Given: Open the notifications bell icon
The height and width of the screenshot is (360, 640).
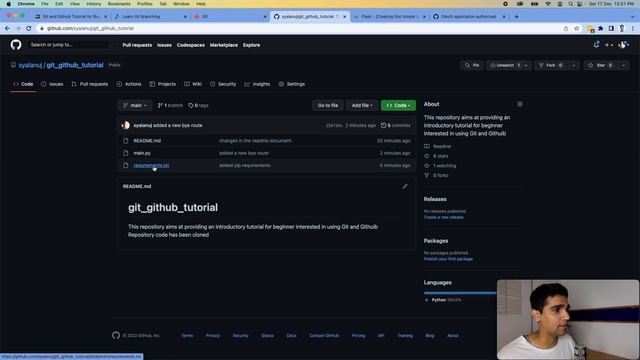Looking at the screenshot, I should 596,44.
